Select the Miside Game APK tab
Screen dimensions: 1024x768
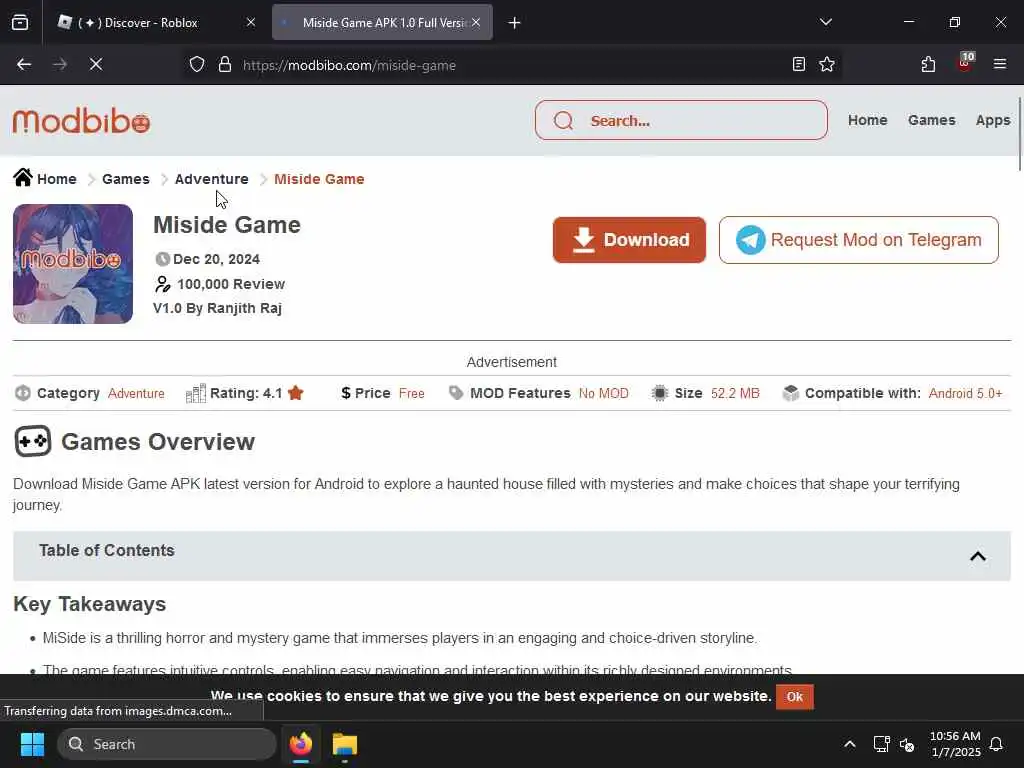[x=383, y=23]
